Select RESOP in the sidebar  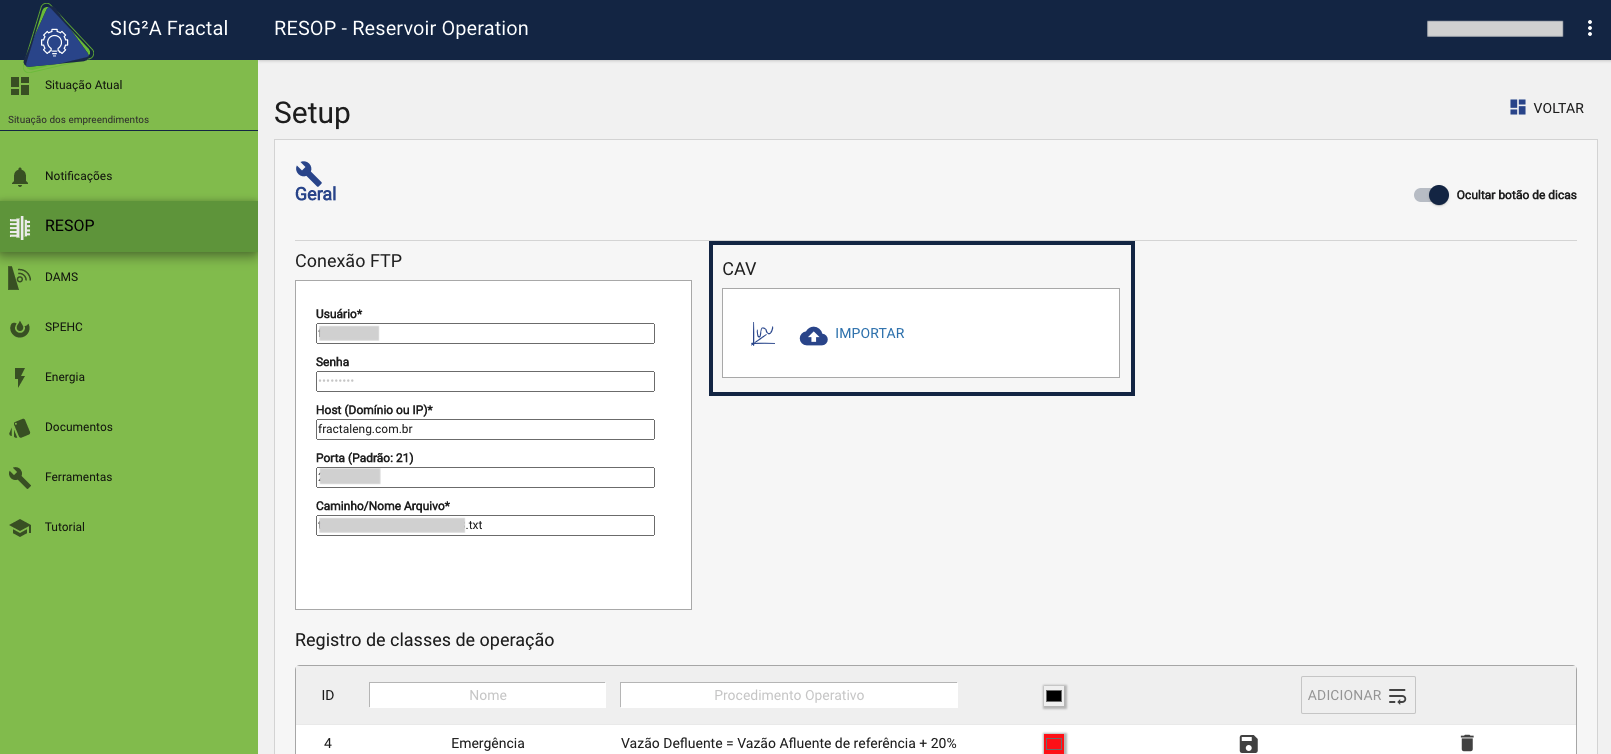70,226
